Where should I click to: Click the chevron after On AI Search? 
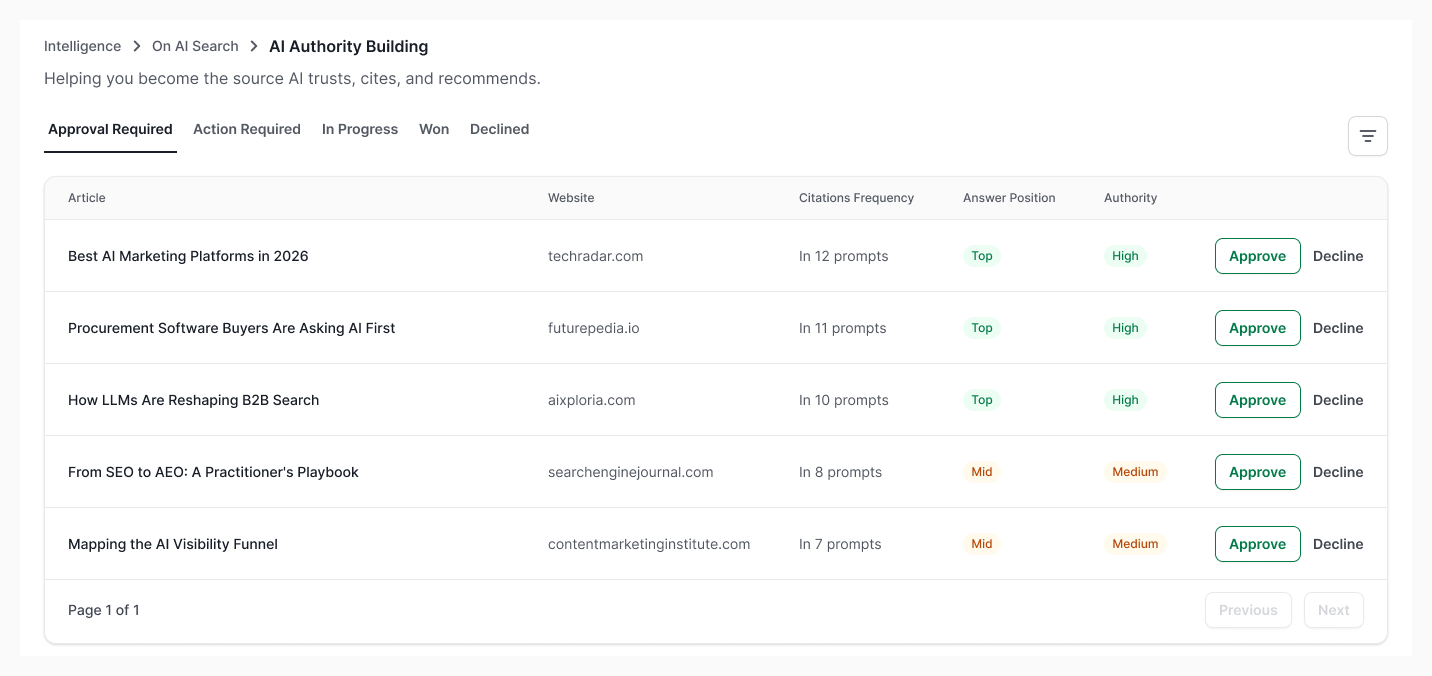[x=254, y=46]
